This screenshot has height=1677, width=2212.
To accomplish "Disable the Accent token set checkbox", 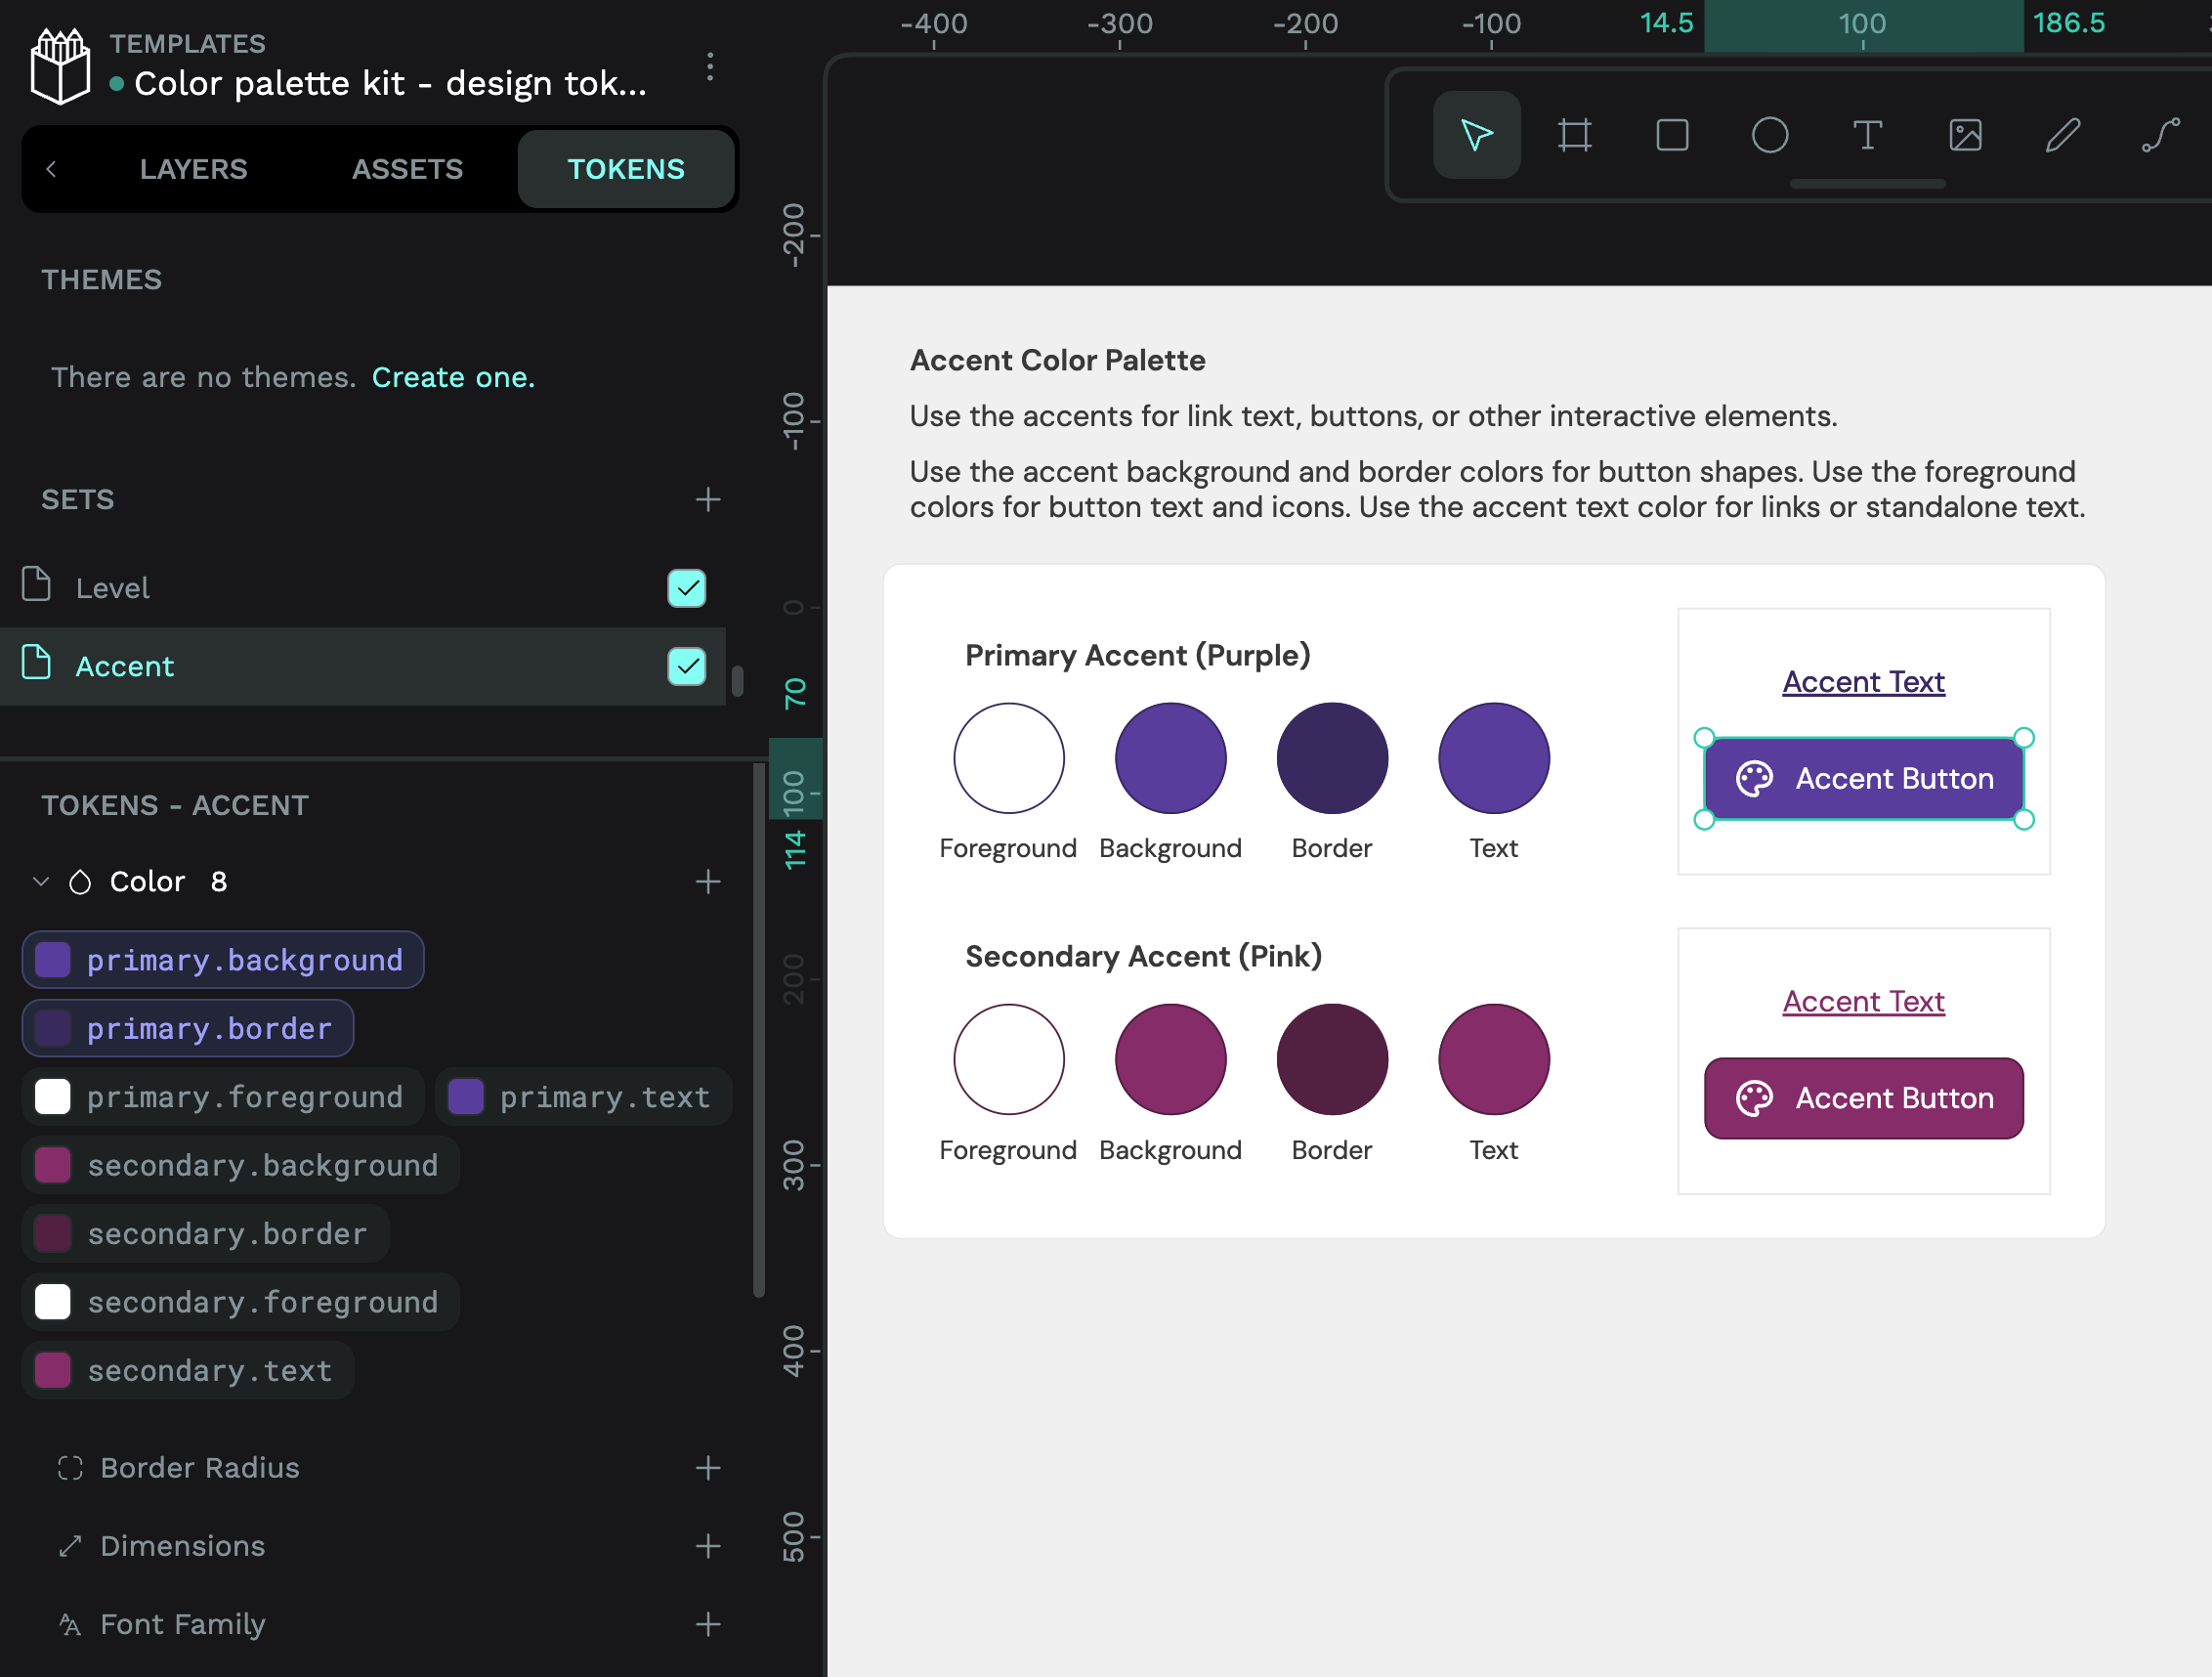I will tap(686, 666).
